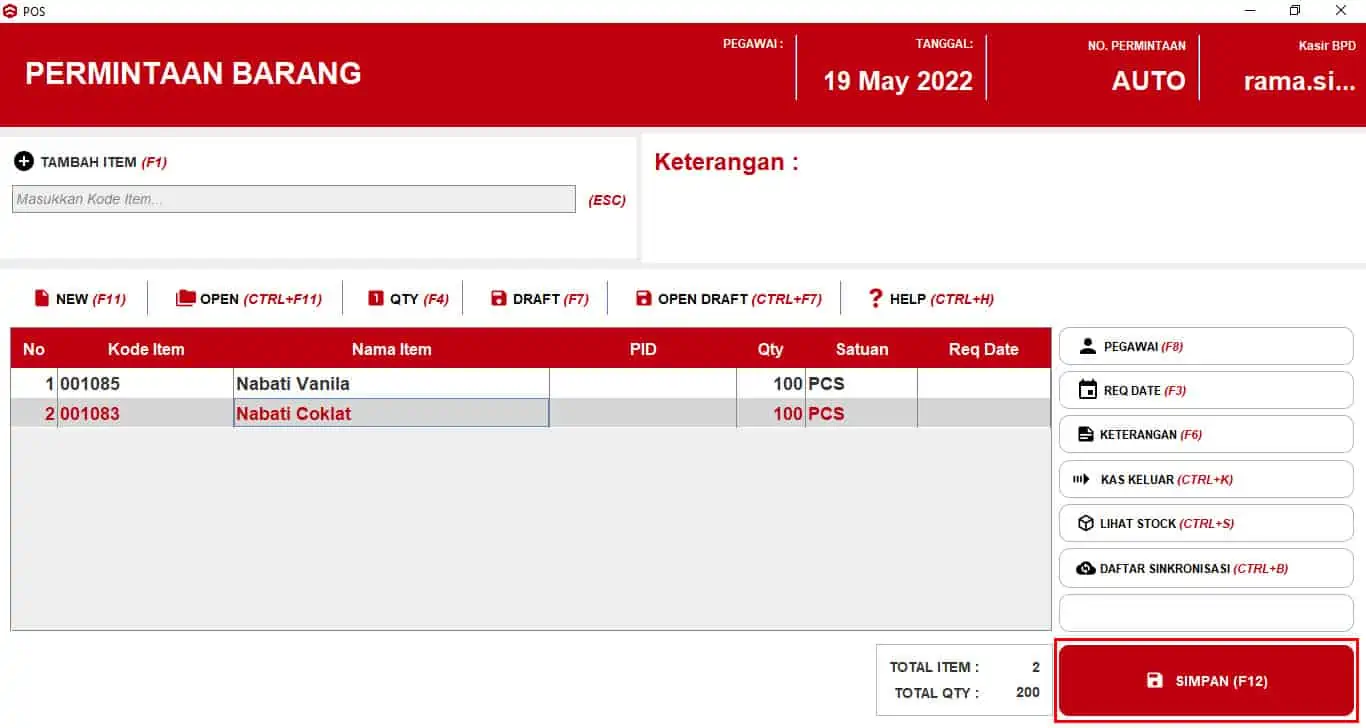Click Qty 100 in Nabati Coklat row
The image size is (1366, 728).
(771, 413)
